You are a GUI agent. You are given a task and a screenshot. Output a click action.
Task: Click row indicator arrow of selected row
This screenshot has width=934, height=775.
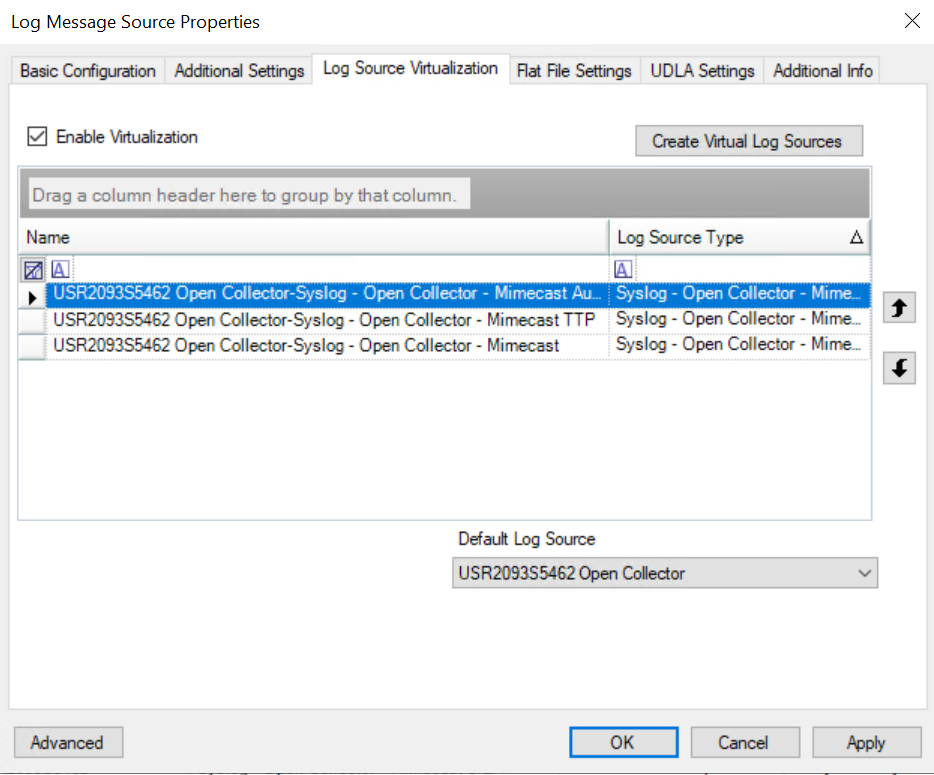coord(32,297)
